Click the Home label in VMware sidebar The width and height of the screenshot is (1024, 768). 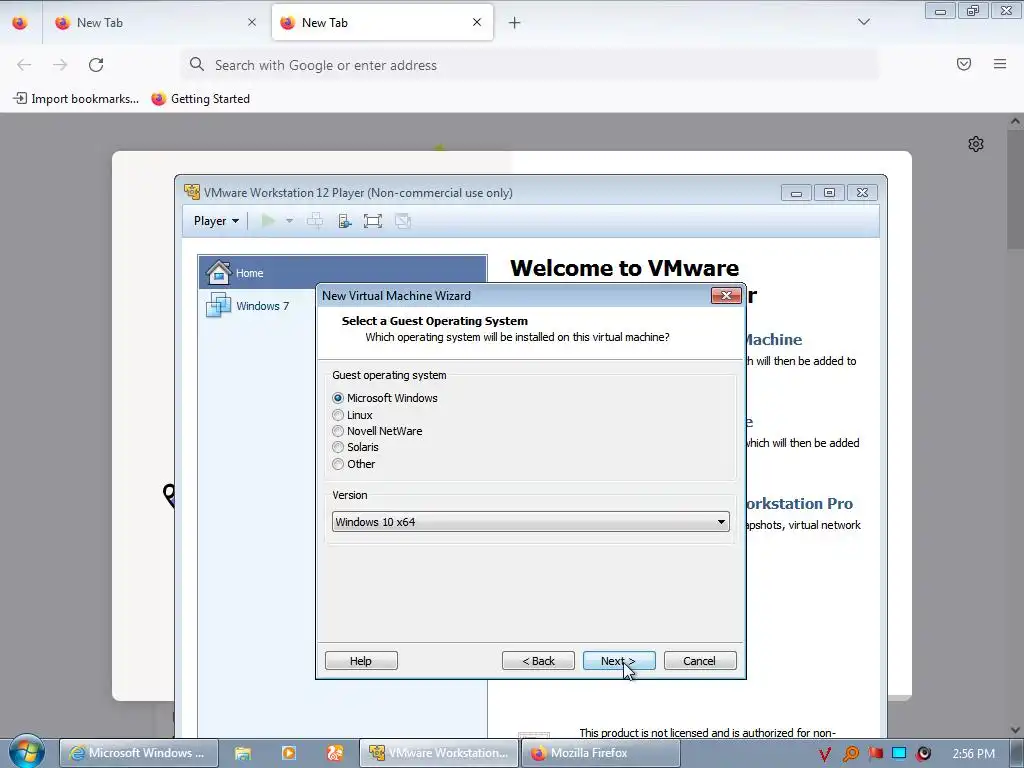click(249, 273)
